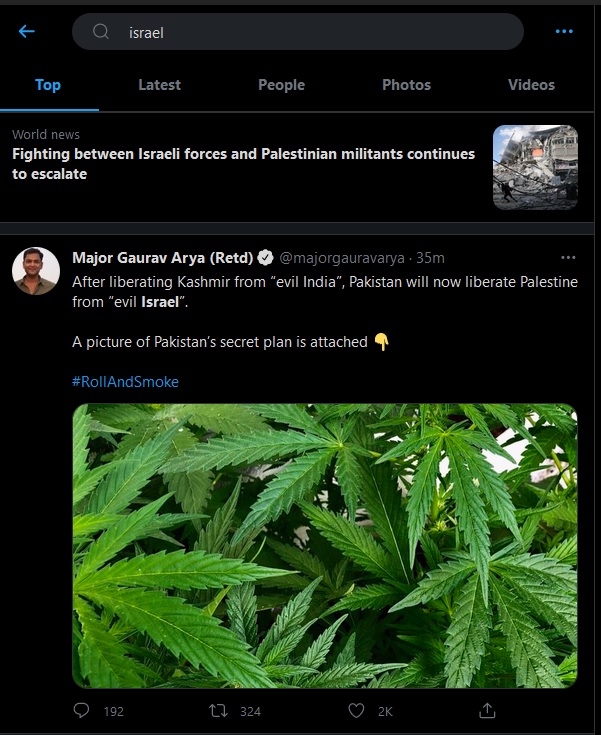This screenshot has width=601, height=735.
Task: Open the search options three-dot menu
Action: click(x=564, y=32)
